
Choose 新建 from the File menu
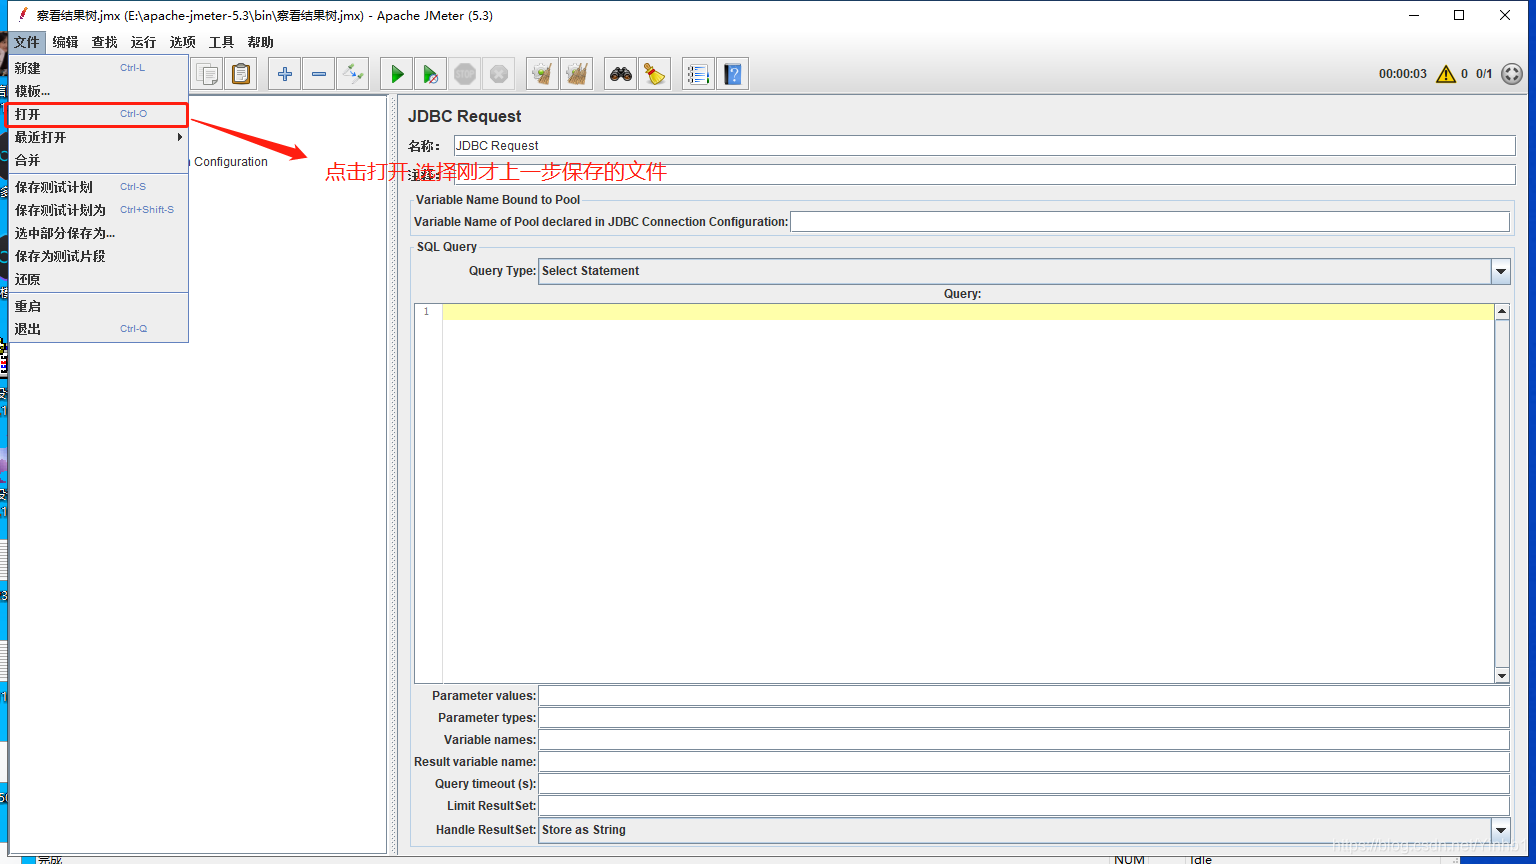click(x=98, y=68)
